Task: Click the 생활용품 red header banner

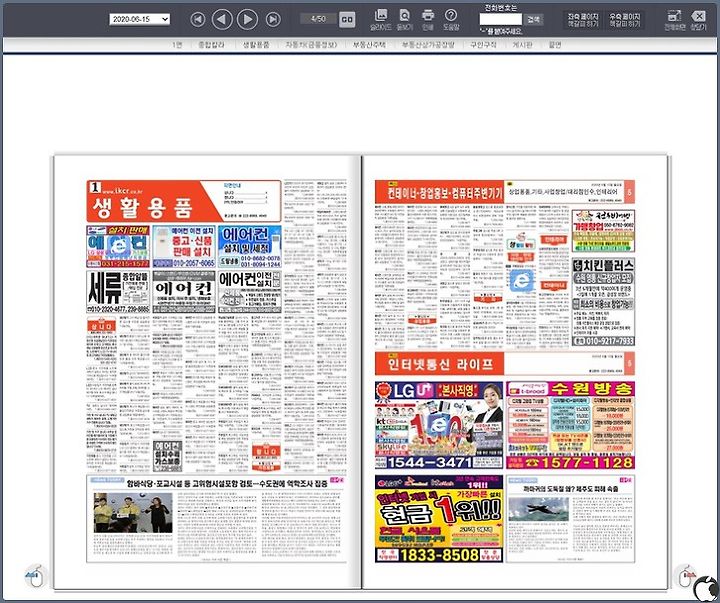Action: 184,201
